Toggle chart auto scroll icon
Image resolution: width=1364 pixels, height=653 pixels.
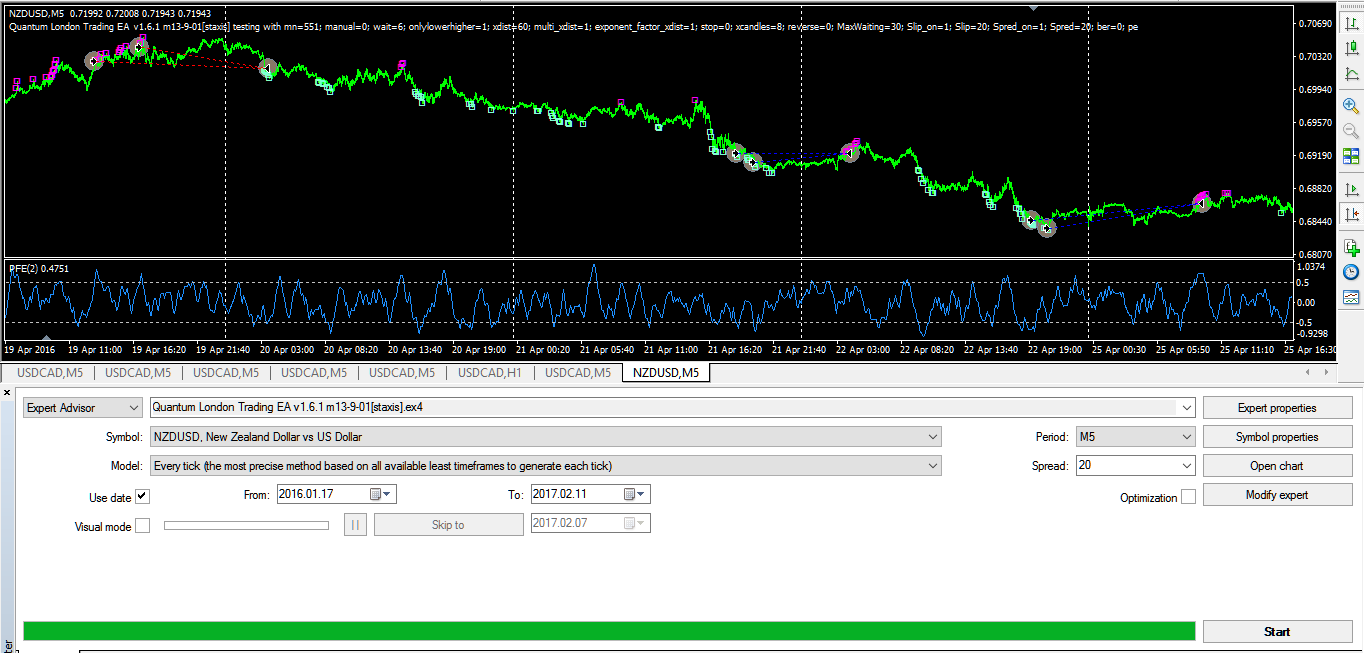(1351, 189)
